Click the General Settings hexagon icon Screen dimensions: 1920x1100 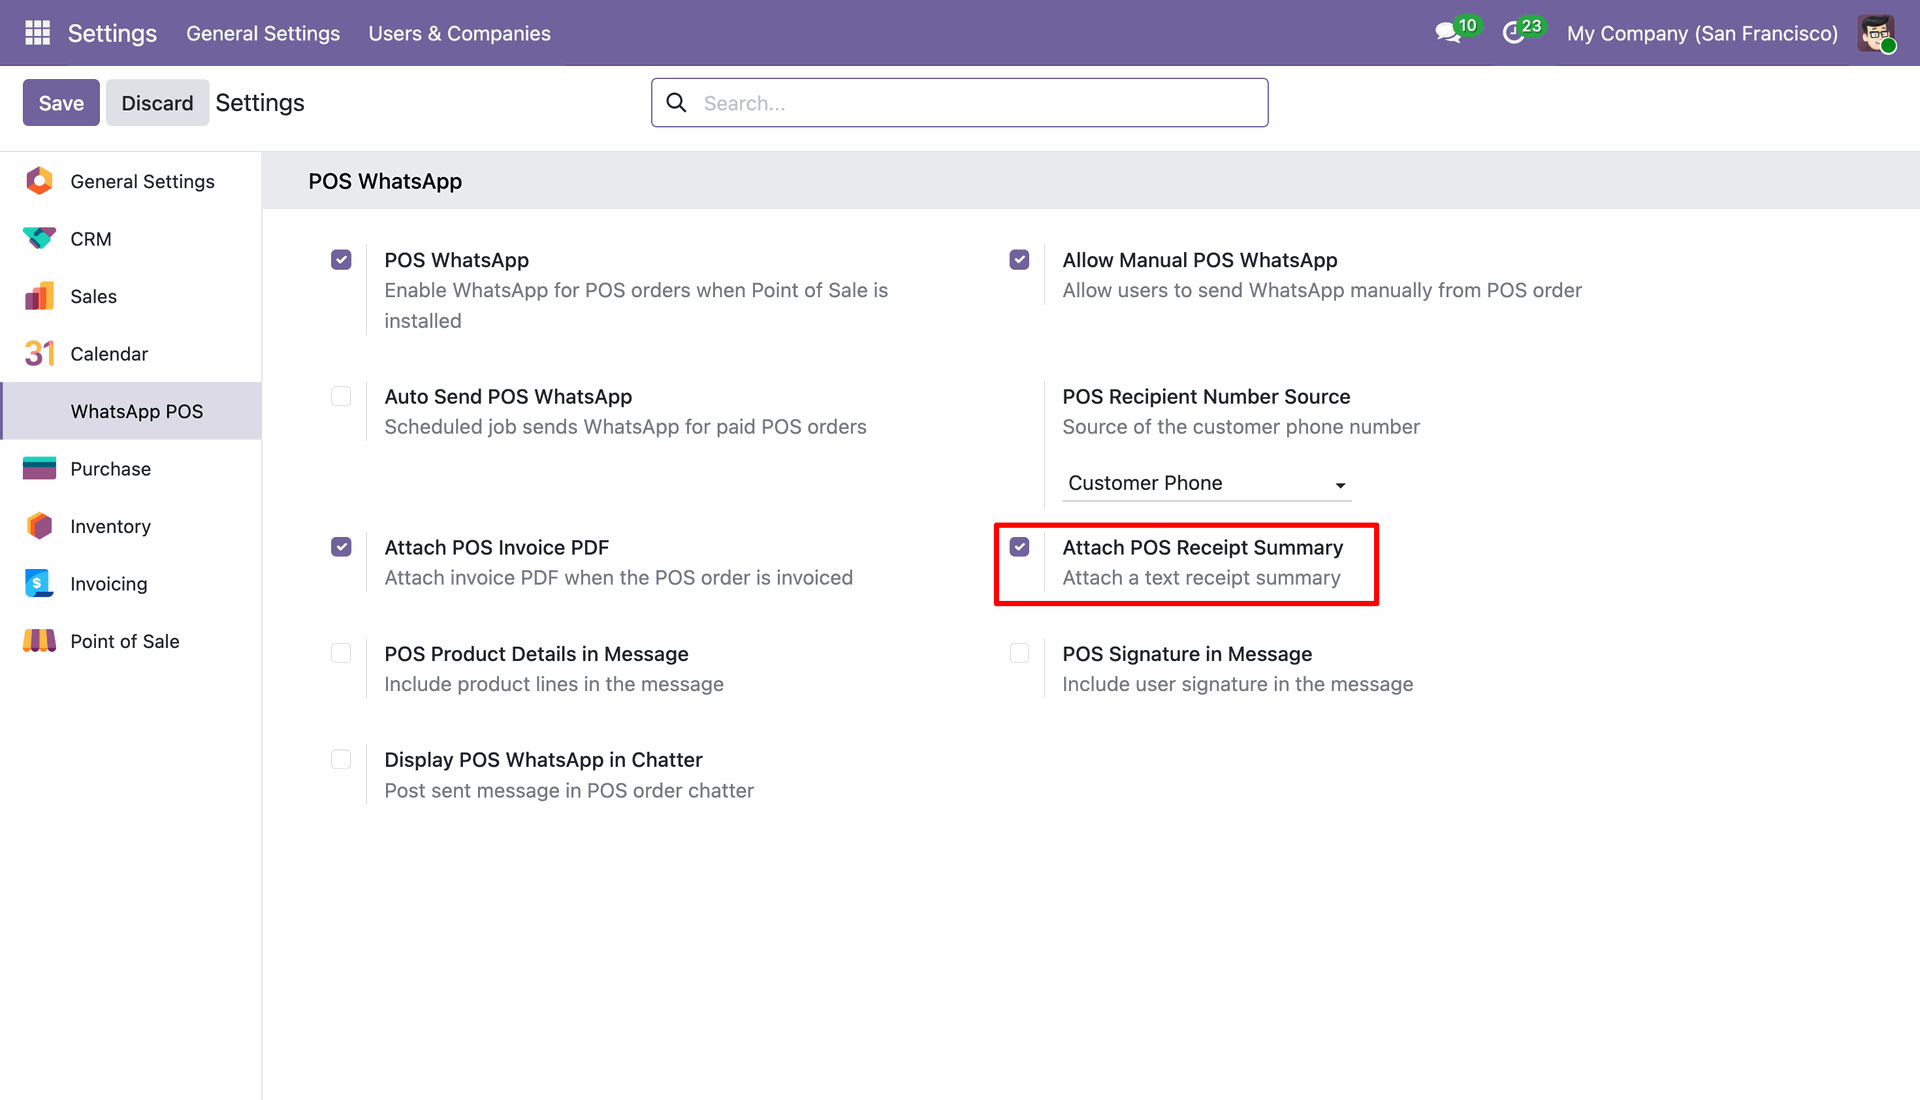(39, 181)
